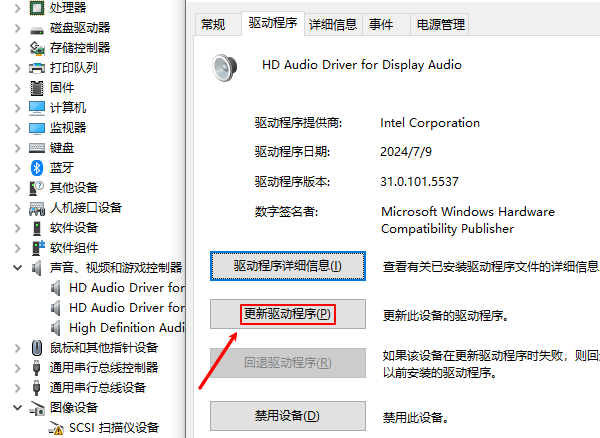Open the 详细信息 tab
Image resolution: width=600 pixels, height=438 pixels.
[333, 24]
